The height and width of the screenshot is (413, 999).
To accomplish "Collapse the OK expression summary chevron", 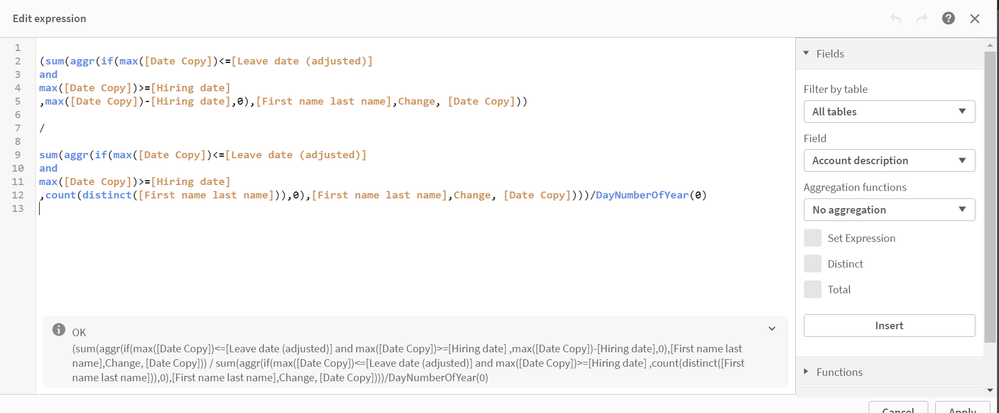I will tap(772, 329).
